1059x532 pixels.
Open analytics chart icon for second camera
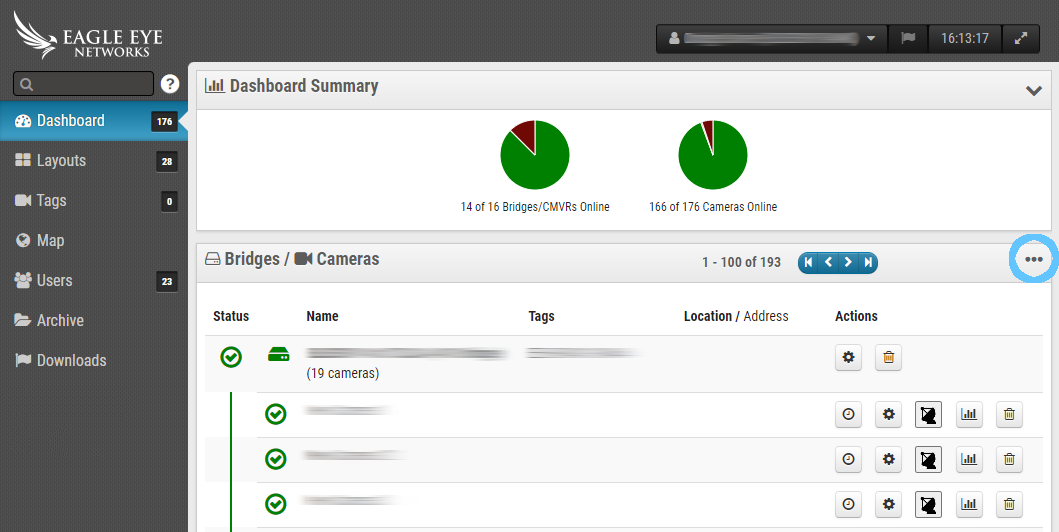[x=968, y=459]
